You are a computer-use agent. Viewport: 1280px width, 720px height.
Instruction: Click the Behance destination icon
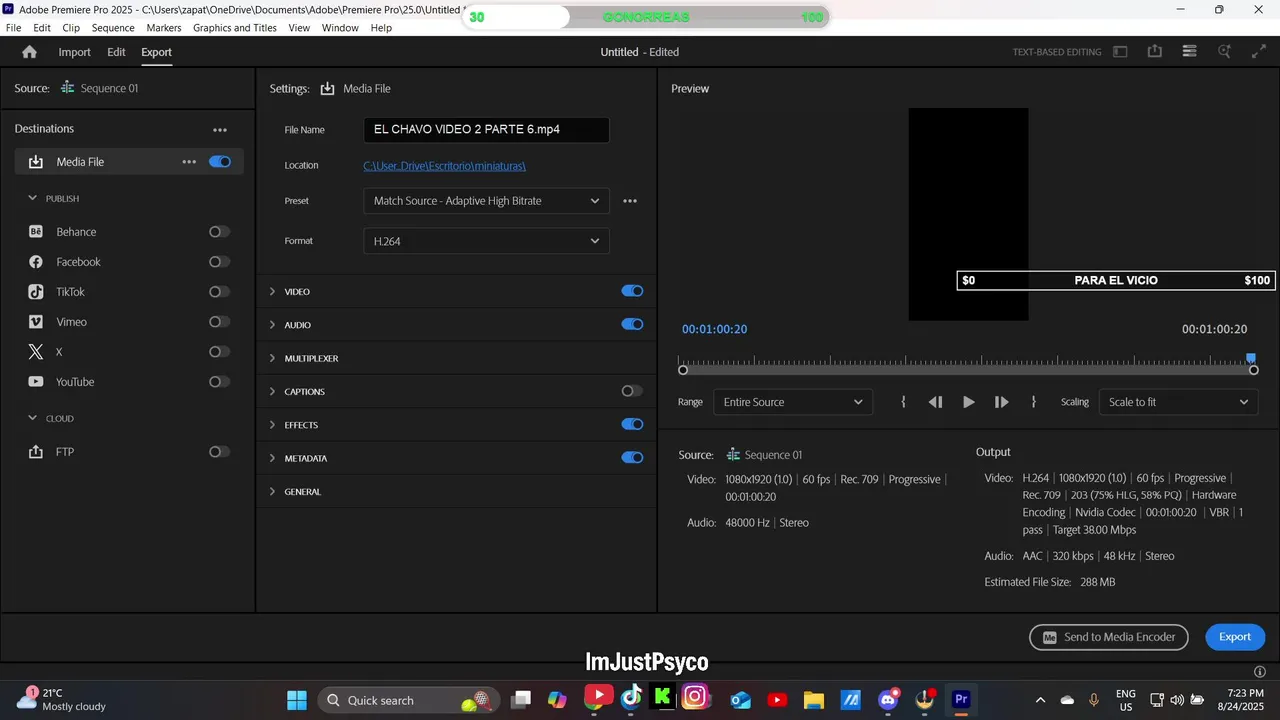point(36,232)
